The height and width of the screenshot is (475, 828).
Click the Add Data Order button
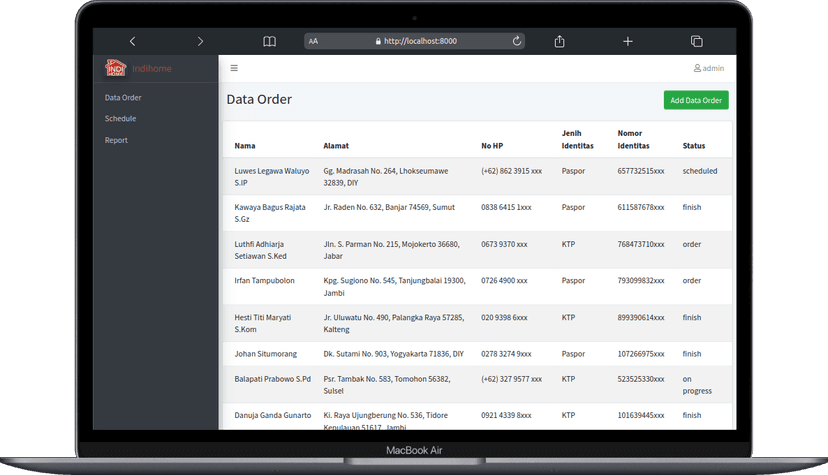pos(696,100)
